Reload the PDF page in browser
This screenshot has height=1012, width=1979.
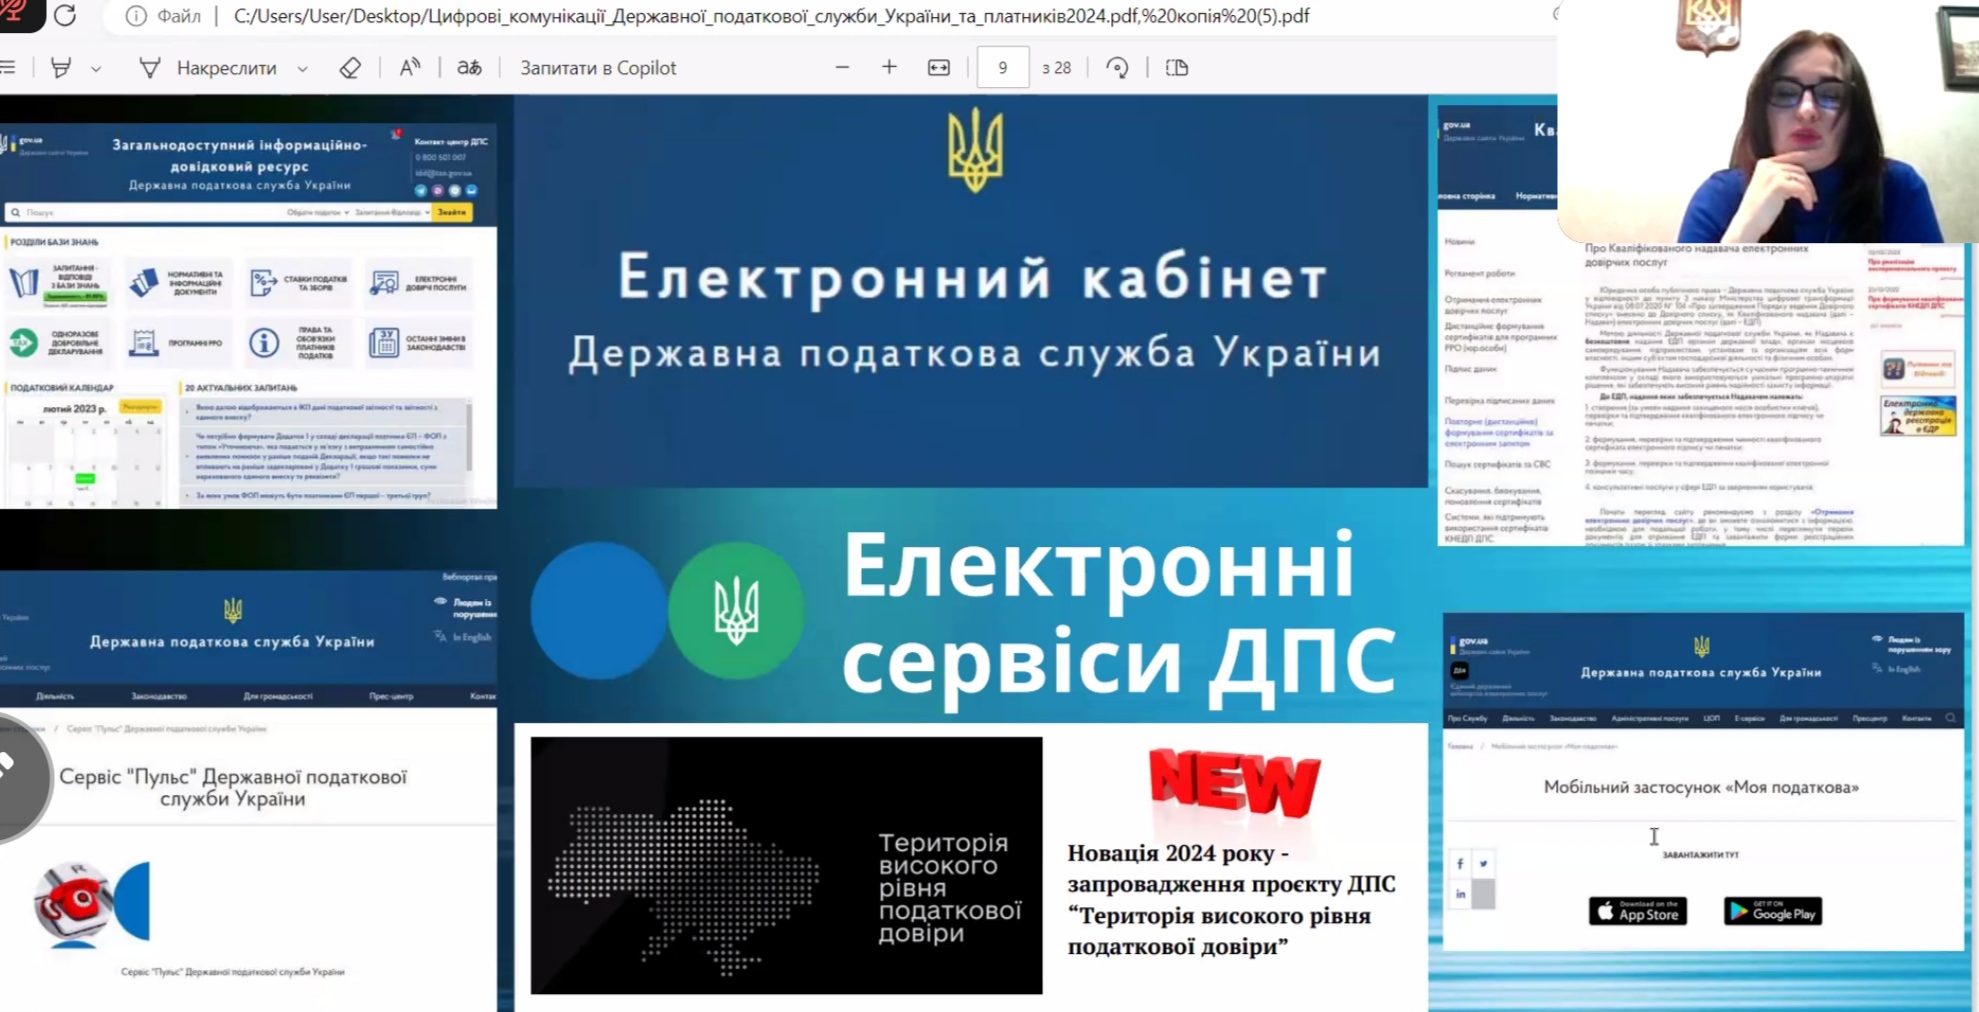(65, 16)
